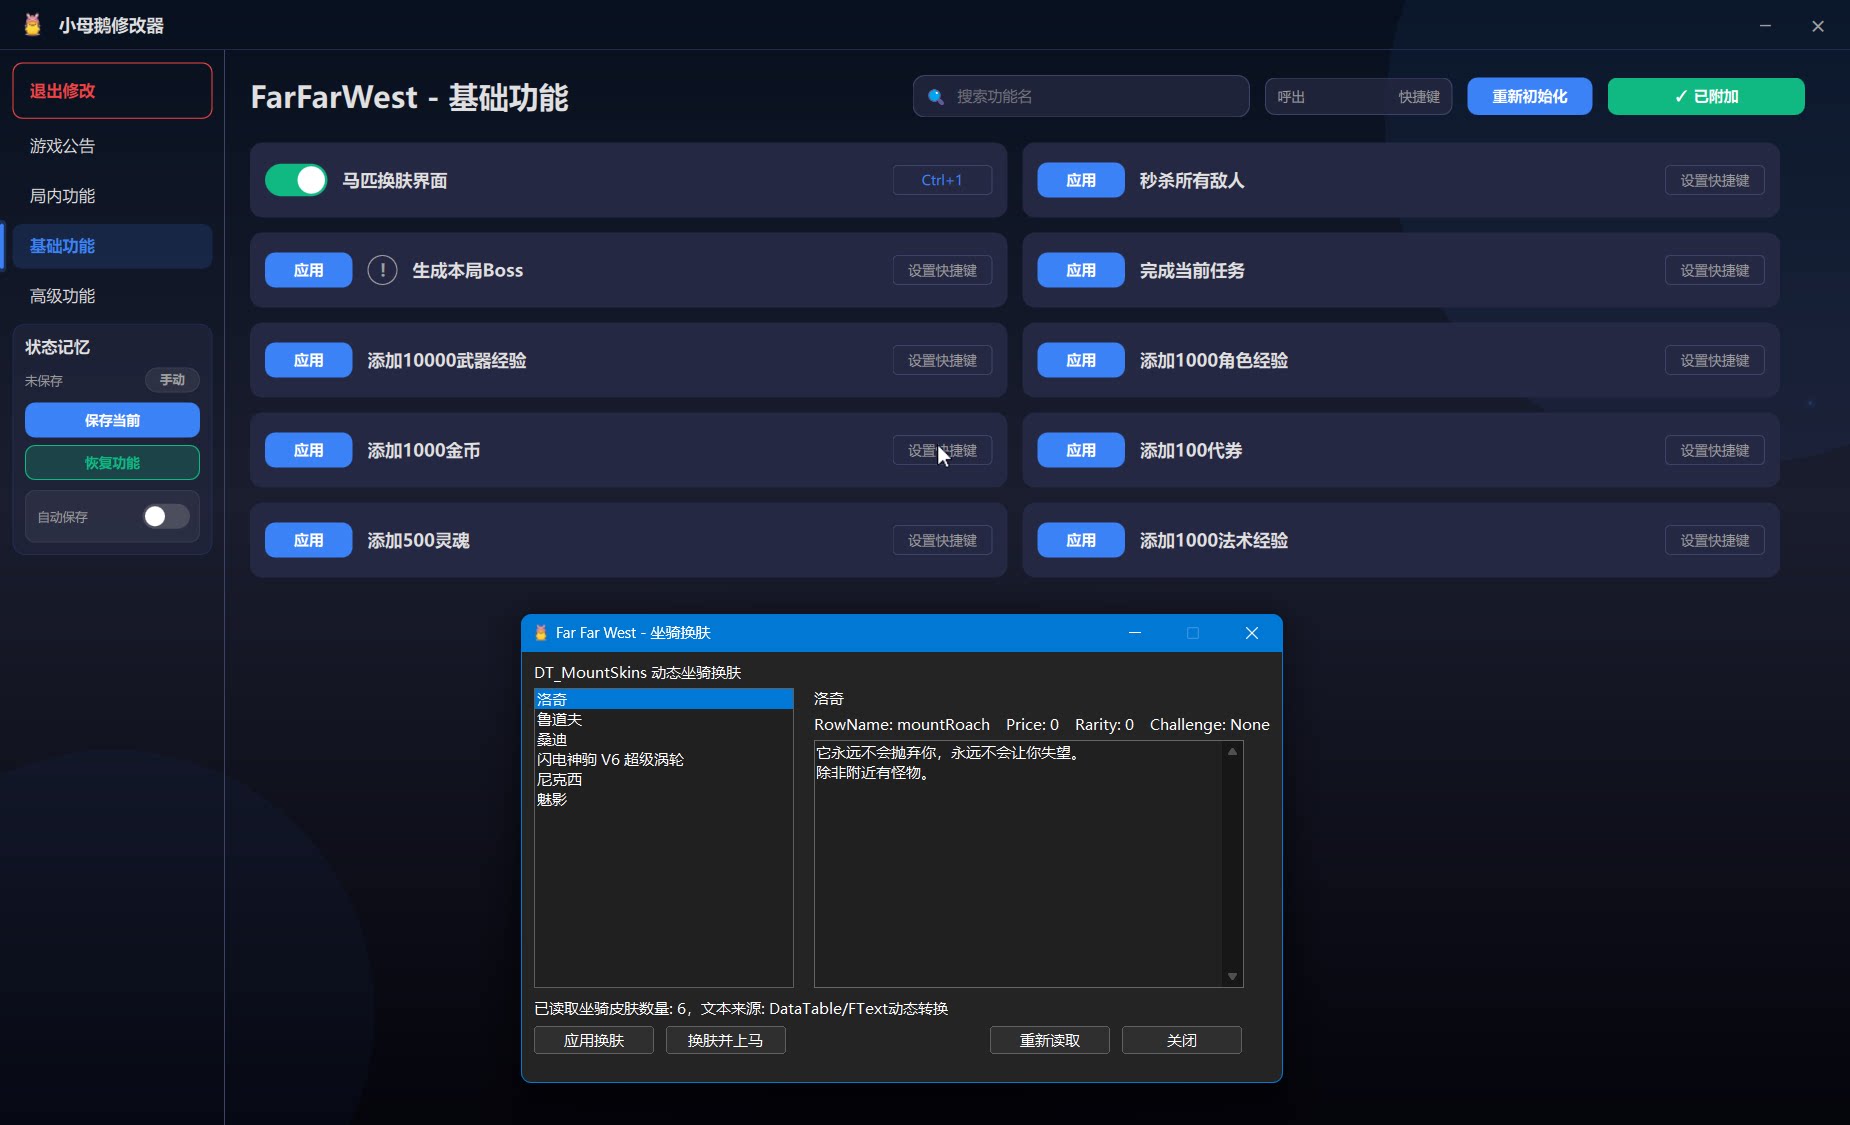Screen dimensions: 1850x1125
Task: Close the 小母鹅修改器 main window
Action: coord(1818,26)
